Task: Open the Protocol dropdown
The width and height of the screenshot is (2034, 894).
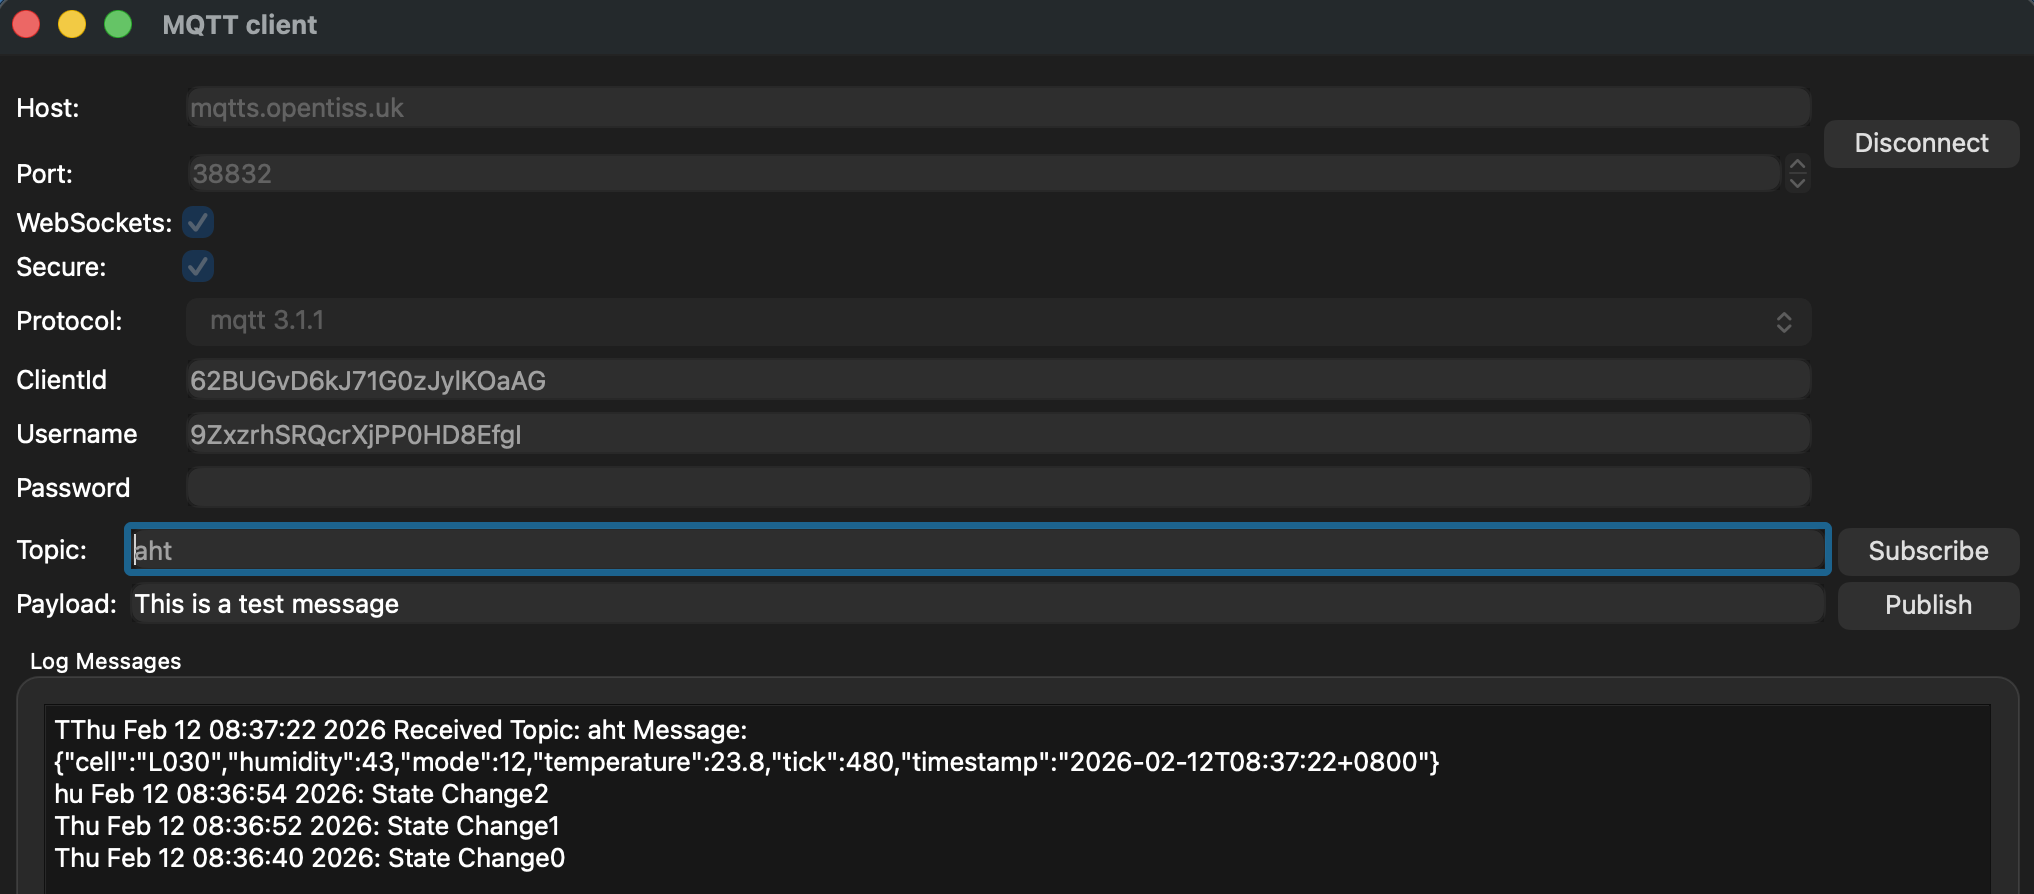Action: (997, 321)
